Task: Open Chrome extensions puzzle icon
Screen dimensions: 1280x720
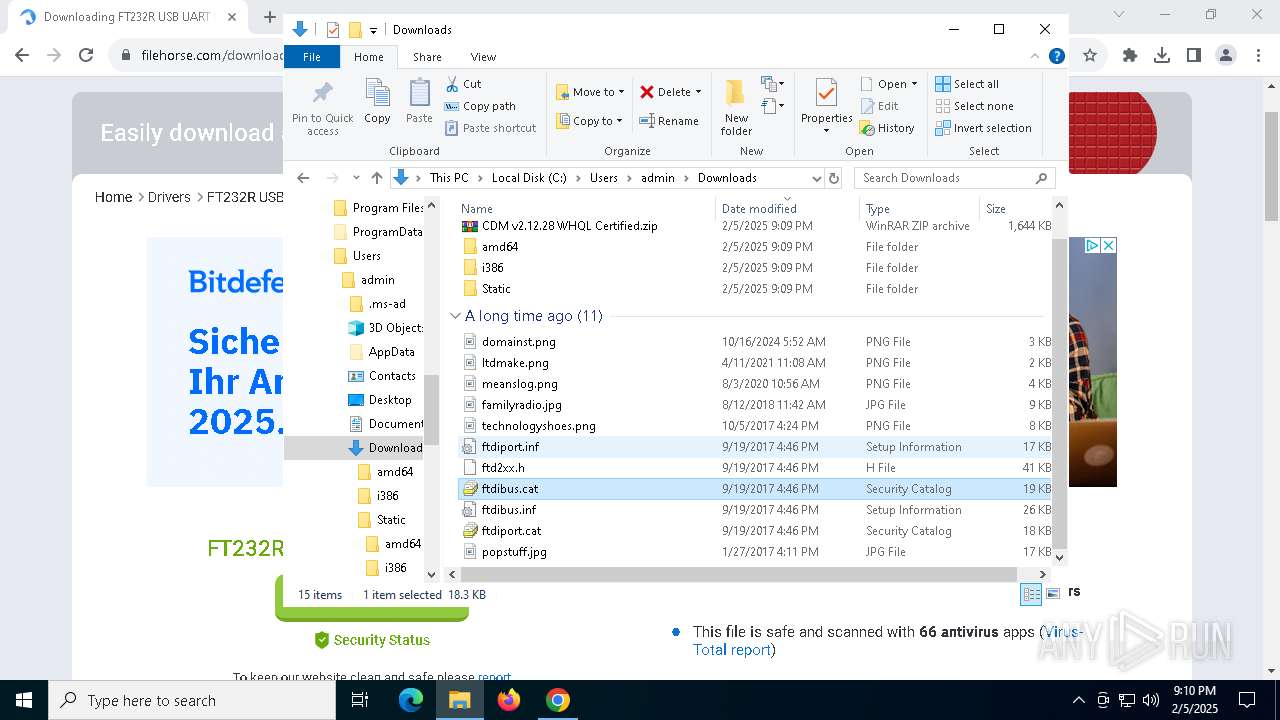Action: tap(1130, 56)
